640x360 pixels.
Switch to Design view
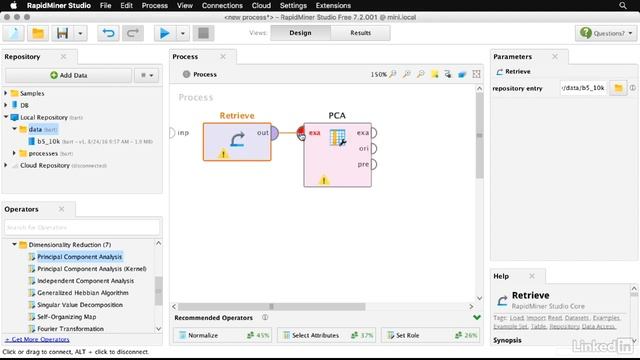tap(300, 33)
